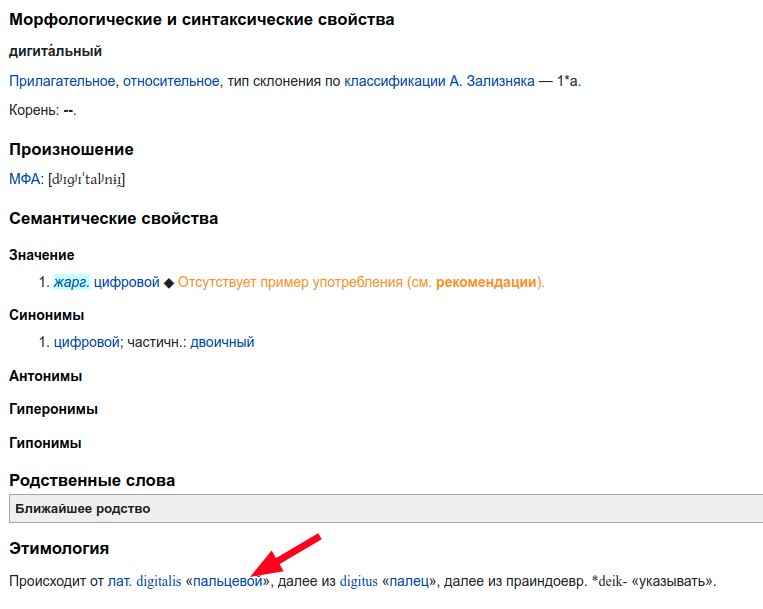Click the Произношение section heading

[x=71, y=149]
